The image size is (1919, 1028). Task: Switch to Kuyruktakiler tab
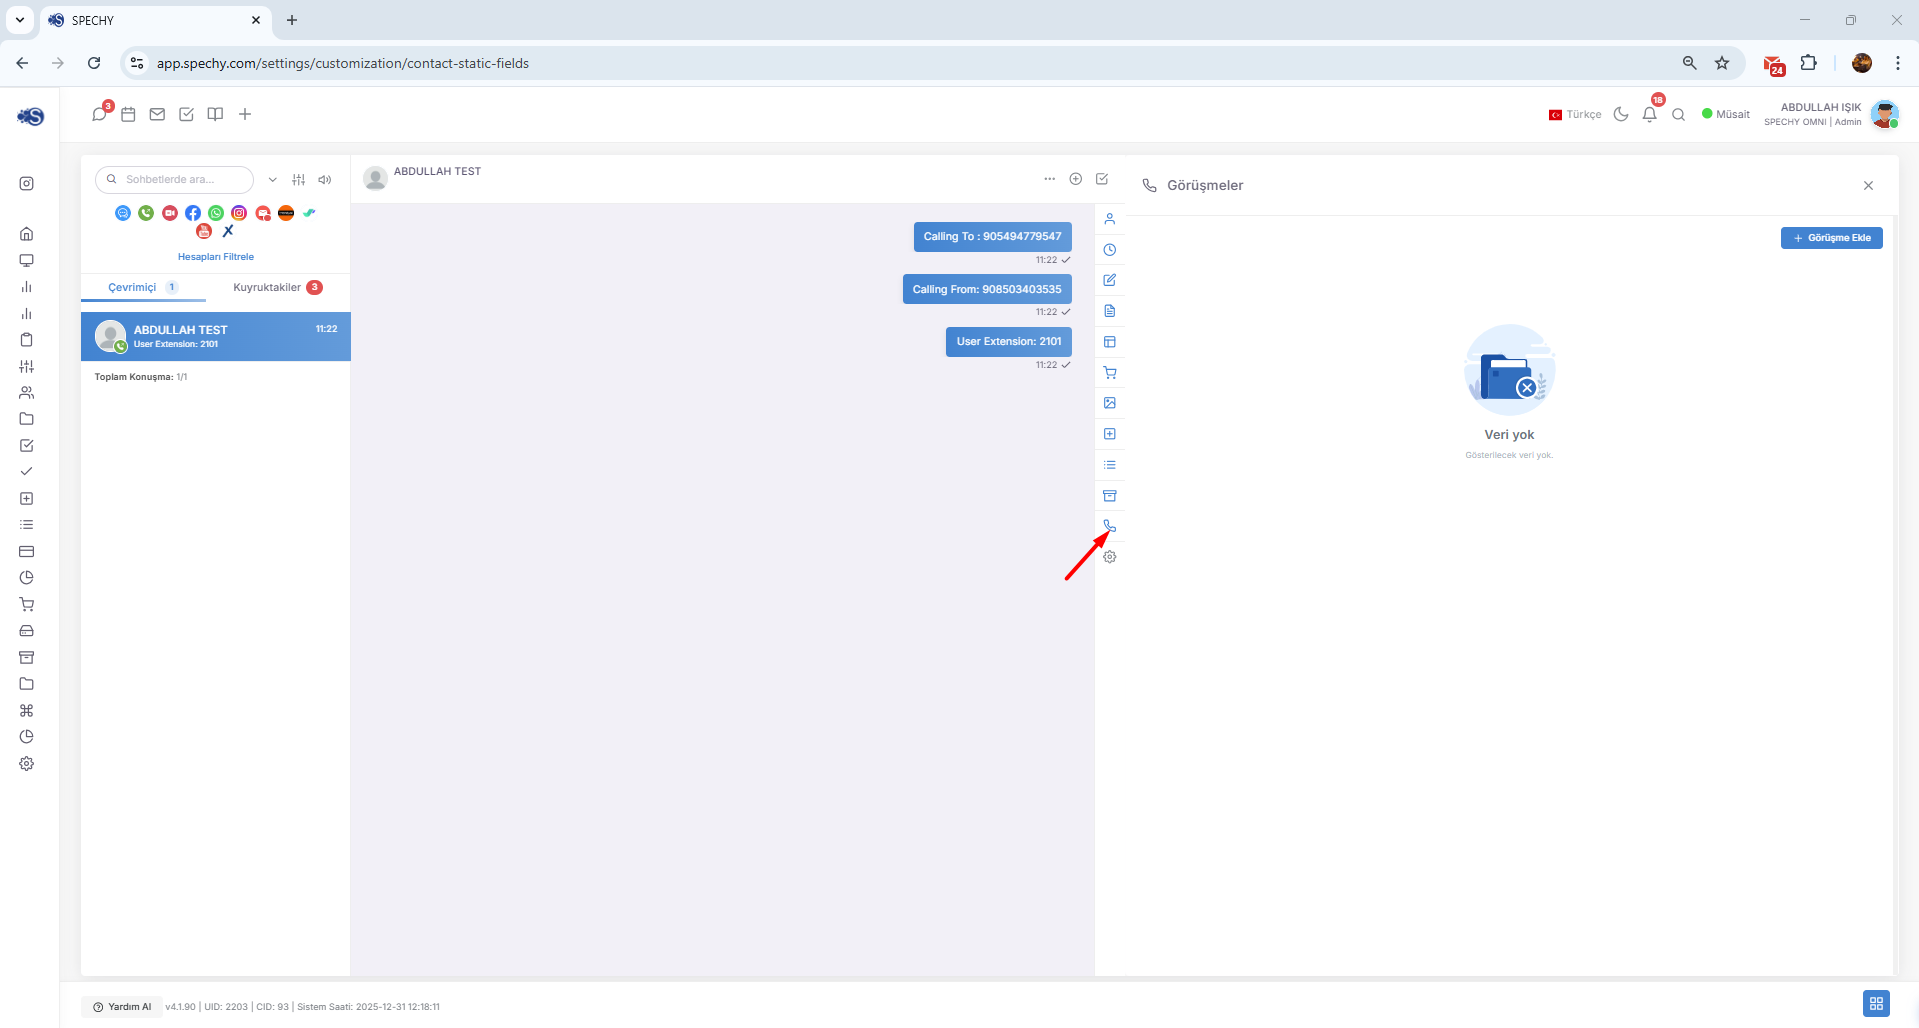pos(278,287)
